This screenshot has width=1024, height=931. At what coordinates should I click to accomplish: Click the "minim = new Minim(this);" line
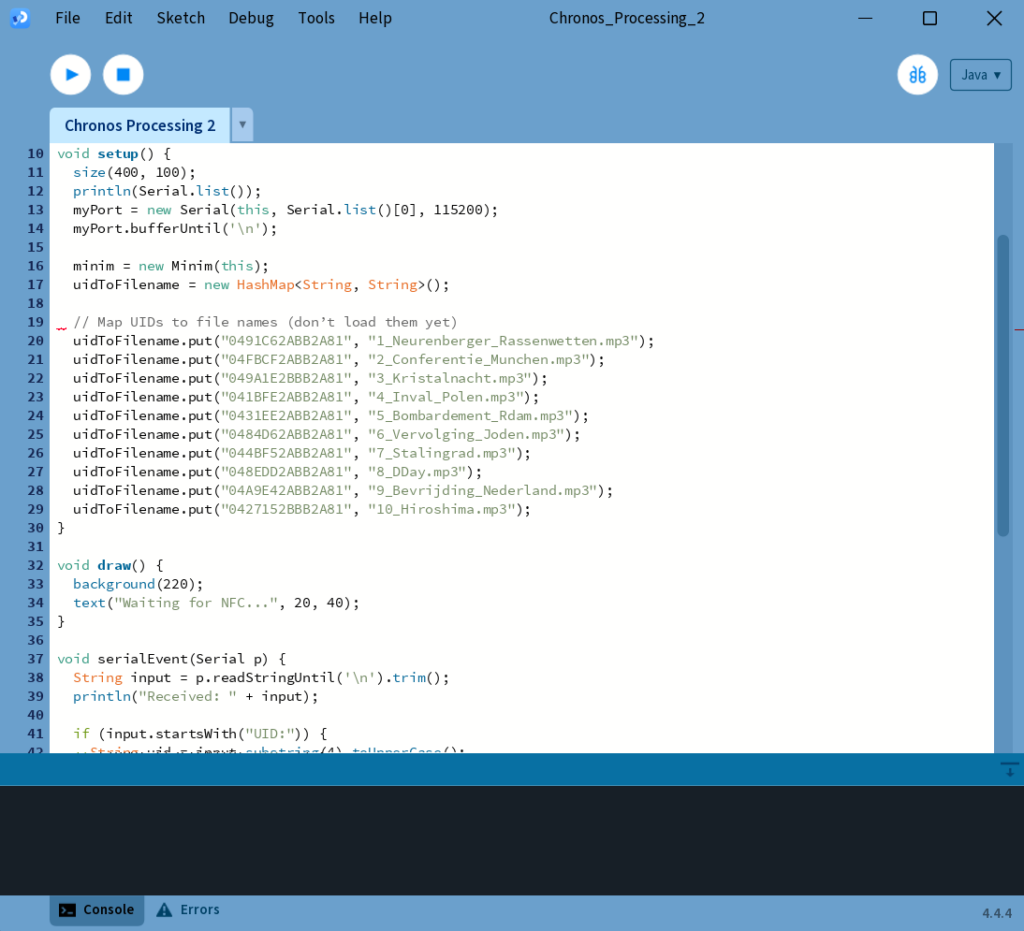pyautogui.click(x=170, y=266)
